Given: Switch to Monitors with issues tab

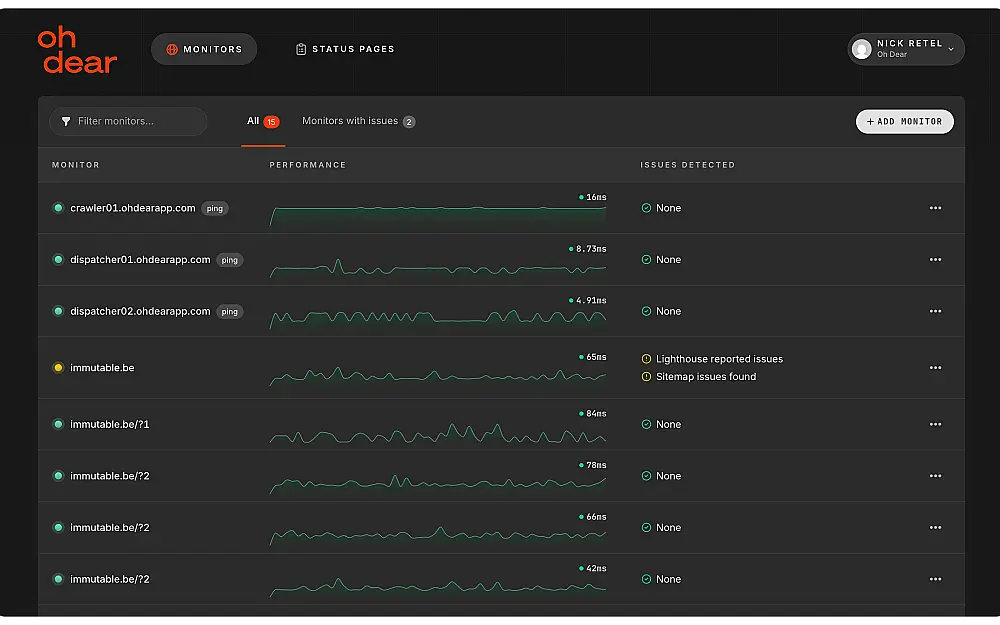Looking at the screenshot, I should tap(358, 121).
